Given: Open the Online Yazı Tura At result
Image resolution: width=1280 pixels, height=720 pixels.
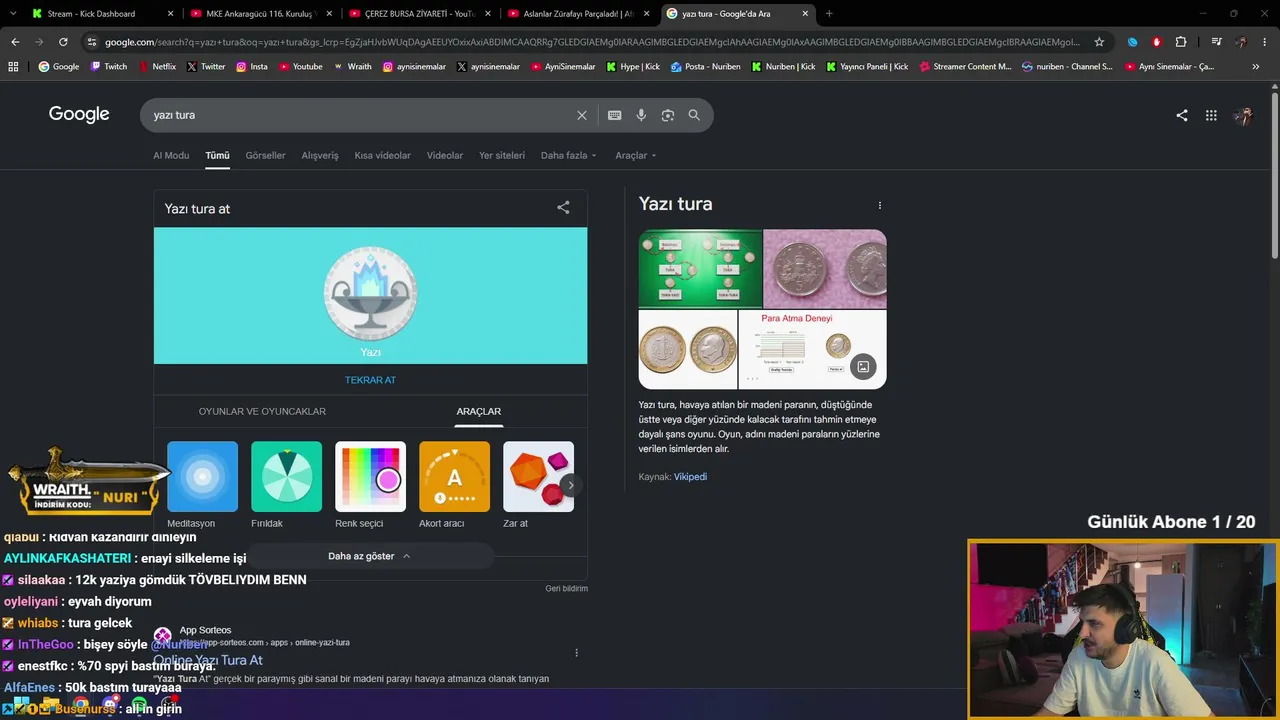Looking at the screenshot, I should [208, 660].
